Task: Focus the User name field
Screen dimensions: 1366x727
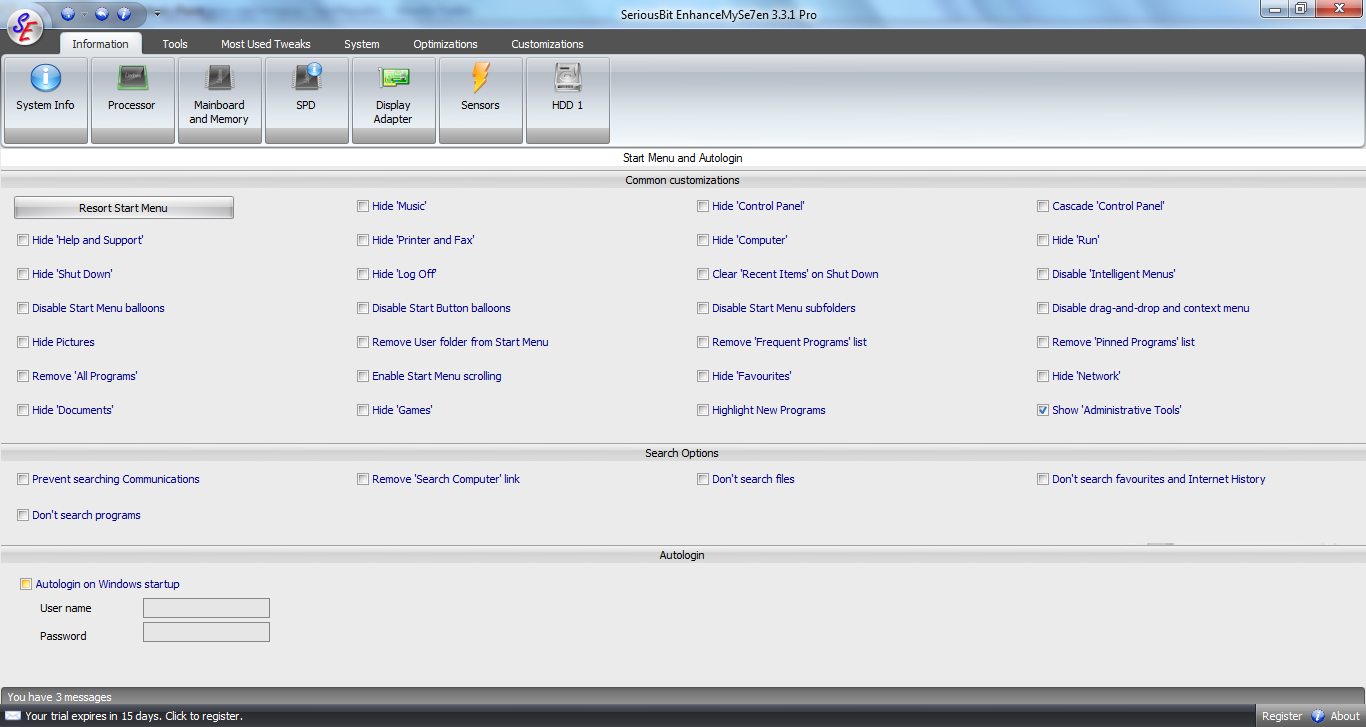Action: tap(207, 608)
